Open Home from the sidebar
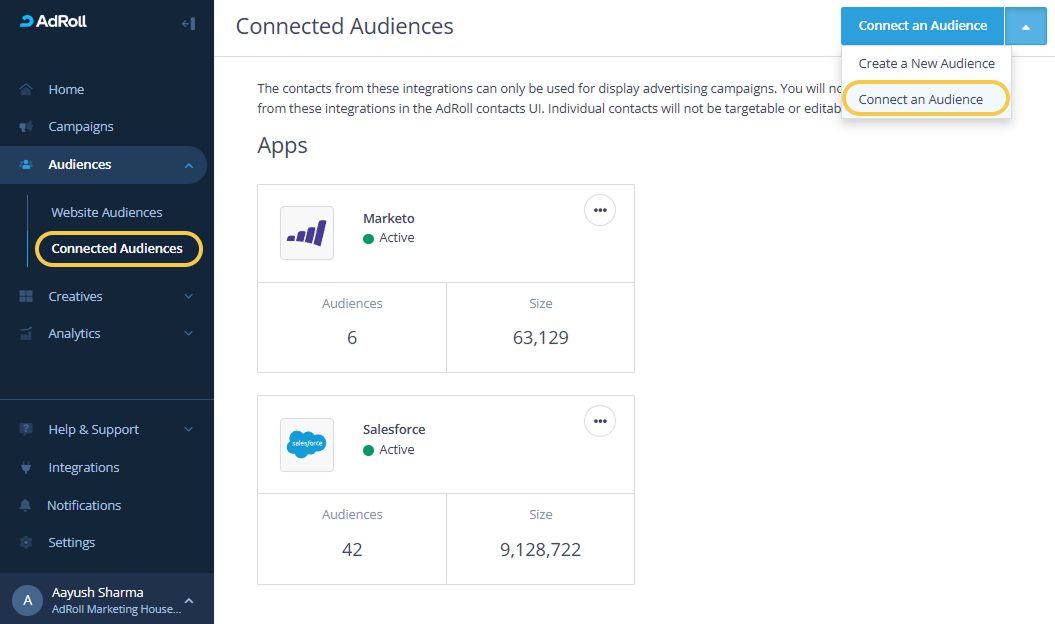This screenshot has height=624, width=1055. pyautogui.click(x=66, y=89)
